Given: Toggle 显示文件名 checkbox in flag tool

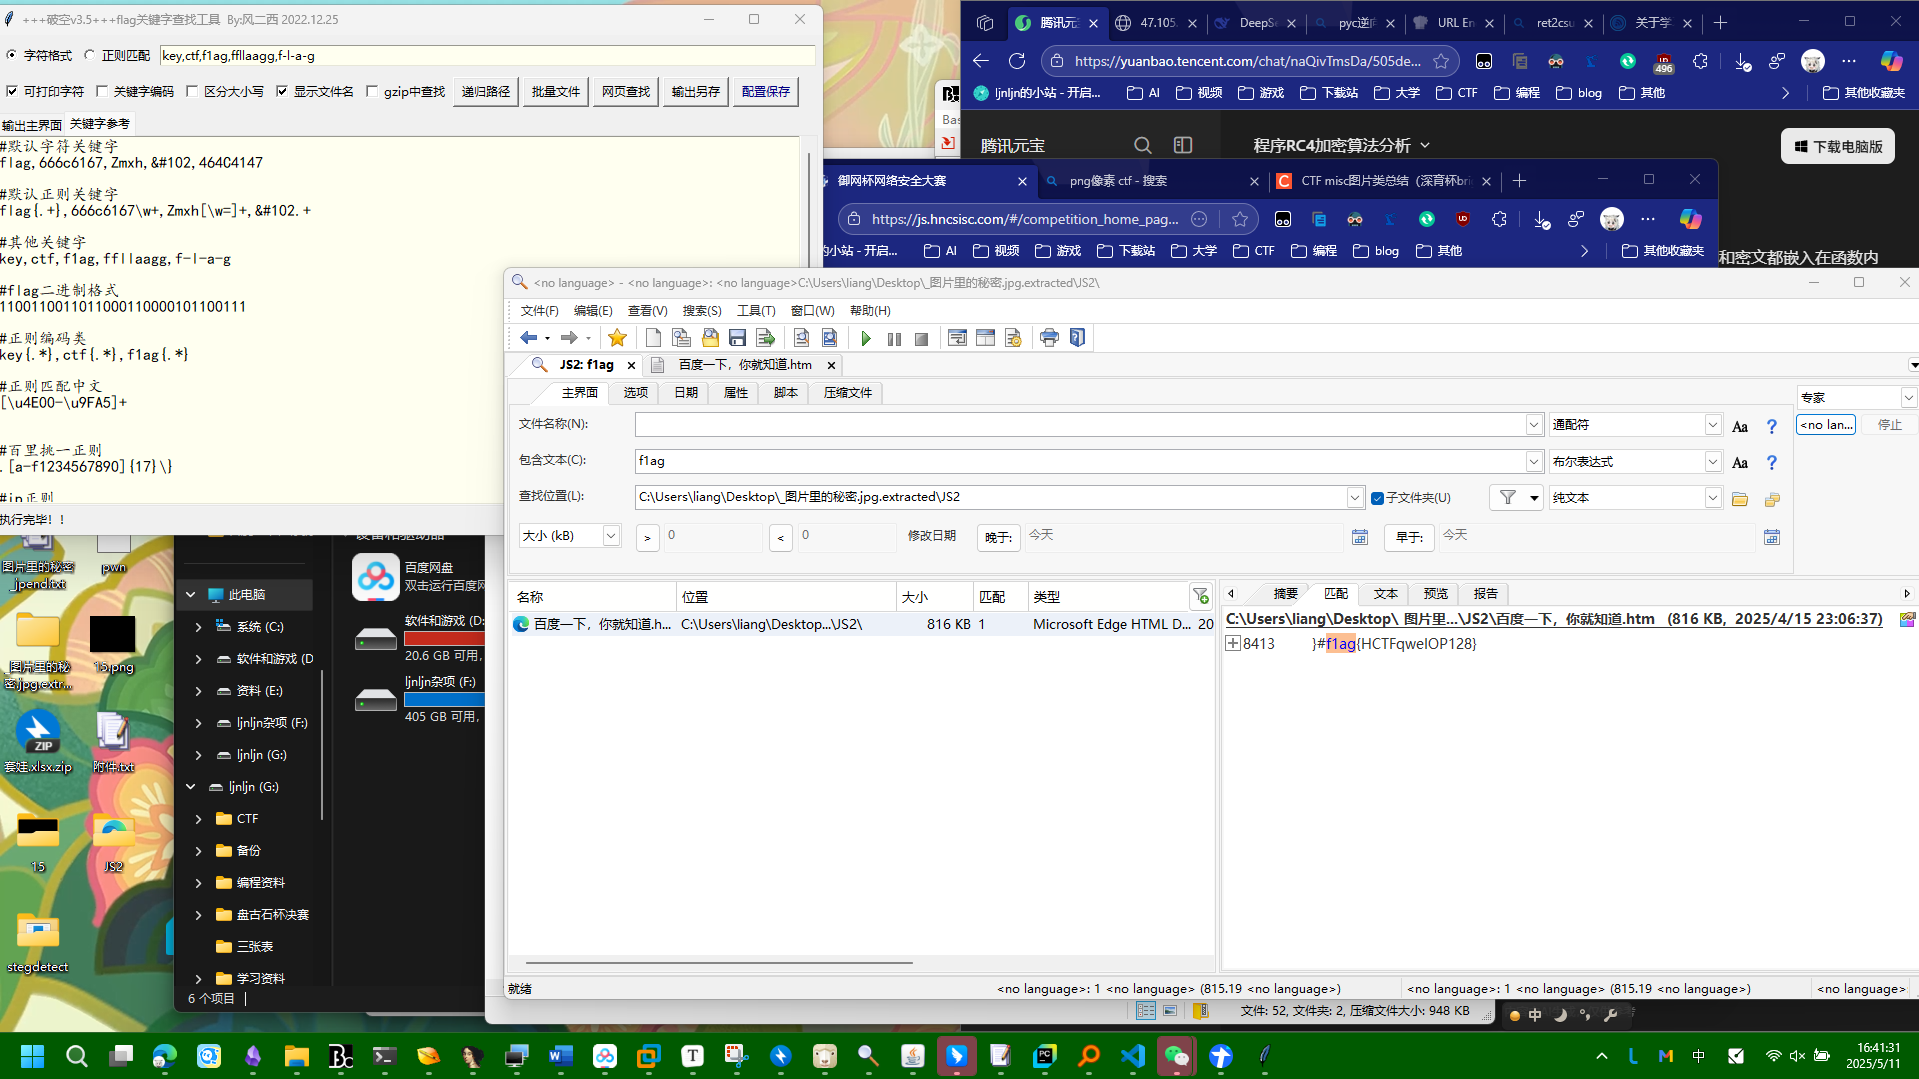Looking at the screenshot, I should [282, 91].
